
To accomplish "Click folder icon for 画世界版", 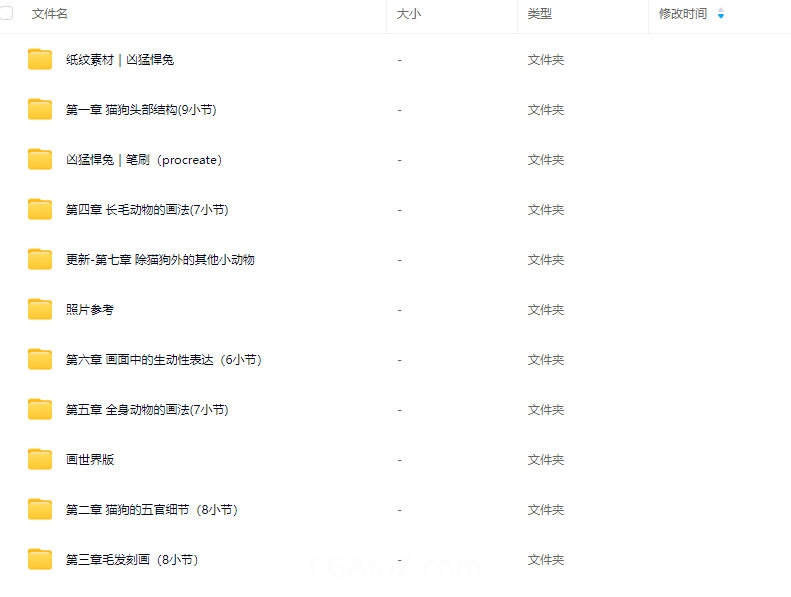I will point(40,460).
